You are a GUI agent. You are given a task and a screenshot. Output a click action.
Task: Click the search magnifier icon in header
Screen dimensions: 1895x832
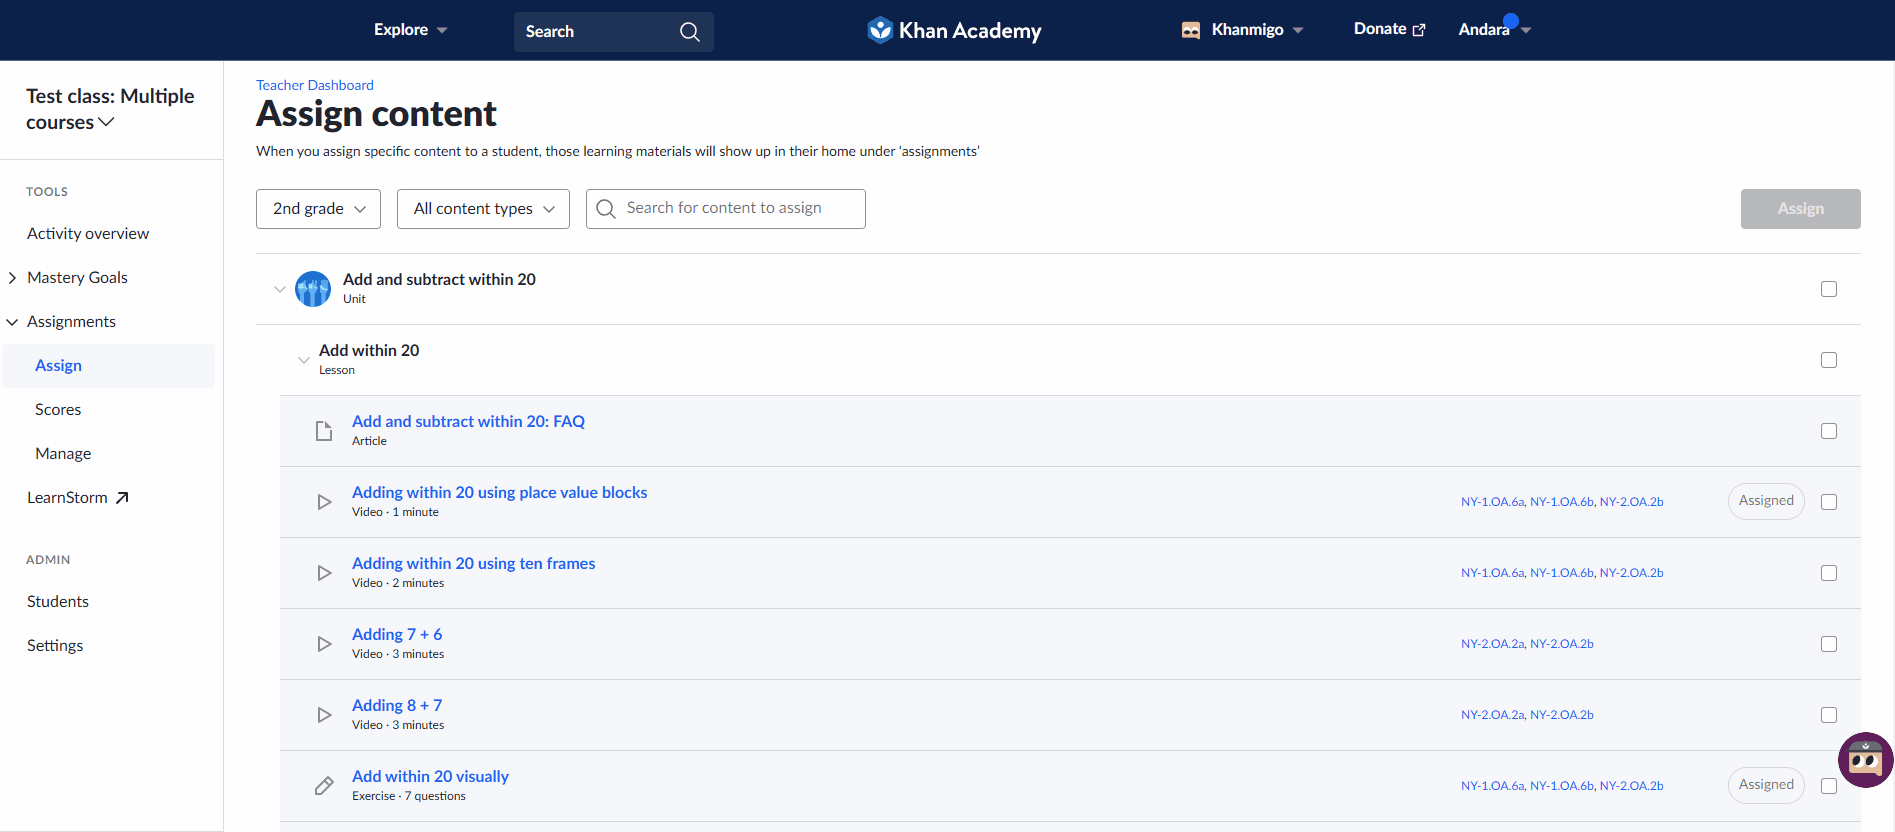pos(689,32)
